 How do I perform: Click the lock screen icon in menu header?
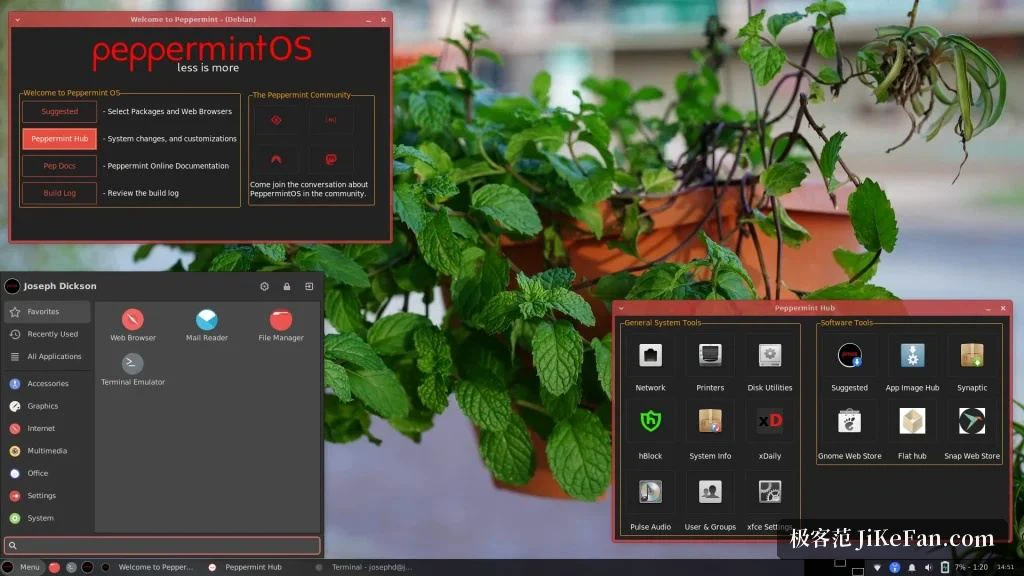point(287,286)
